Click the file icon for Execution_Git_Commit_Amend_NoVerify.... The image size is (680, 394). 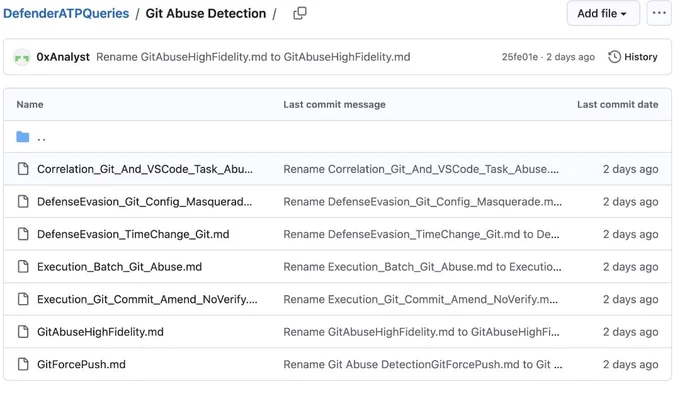click(x=23, y=299)
